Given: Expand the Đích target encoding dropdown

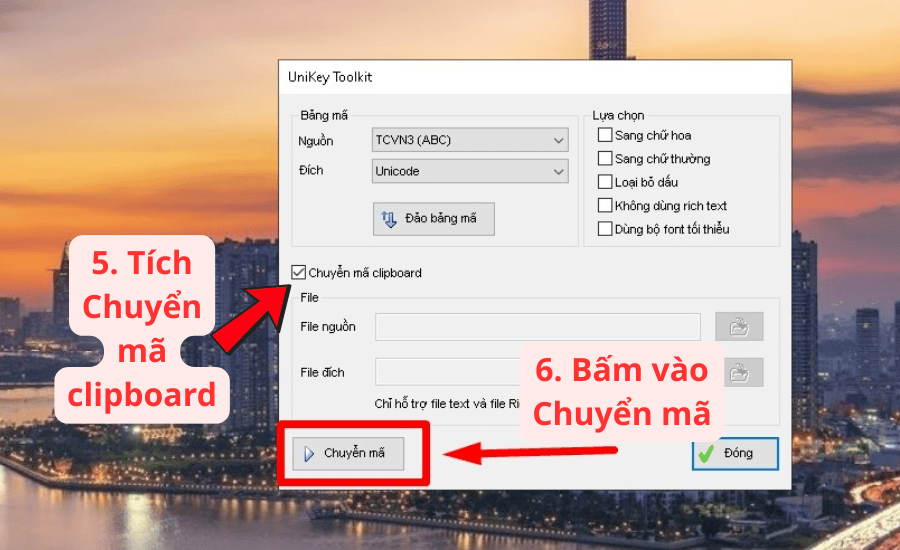Looking at the screenshot, I should [x=469, y=172].
